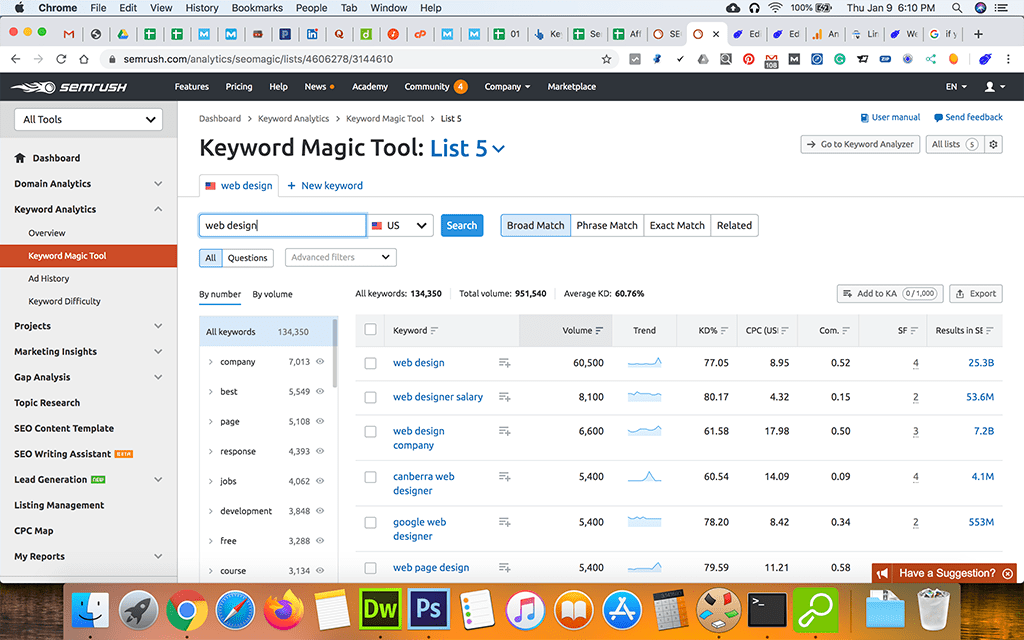The image size is (1024, 640).
Task: Toggle eye icon for company group
Action: (320, 361)
